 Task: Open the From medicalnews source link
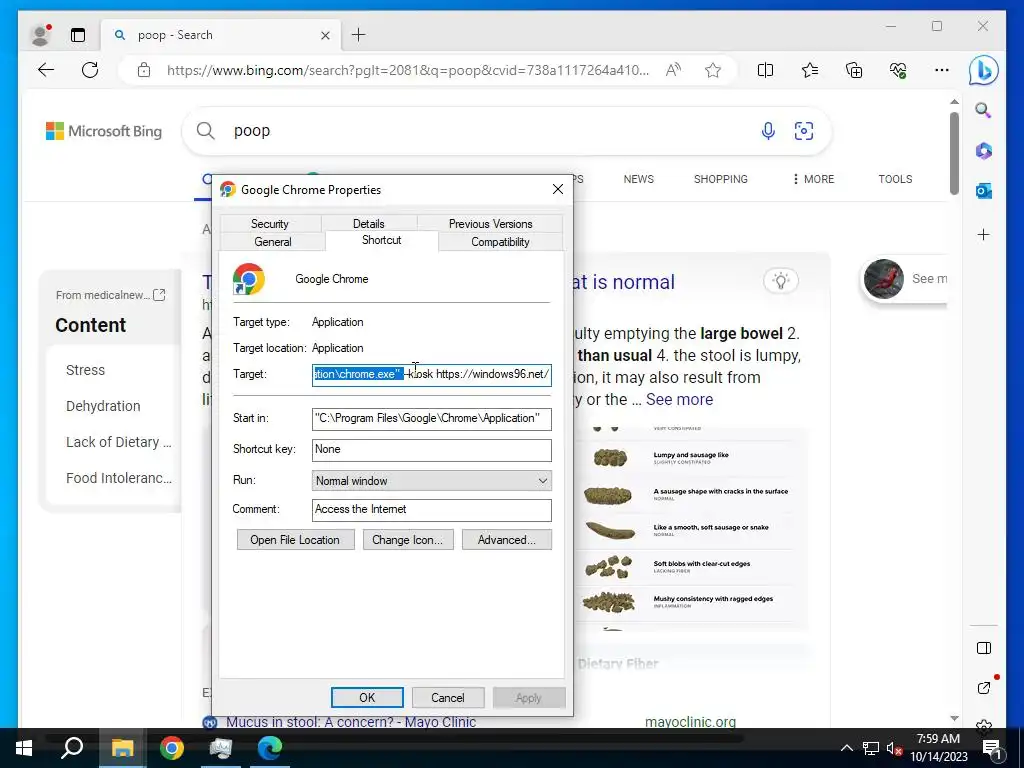110,295
